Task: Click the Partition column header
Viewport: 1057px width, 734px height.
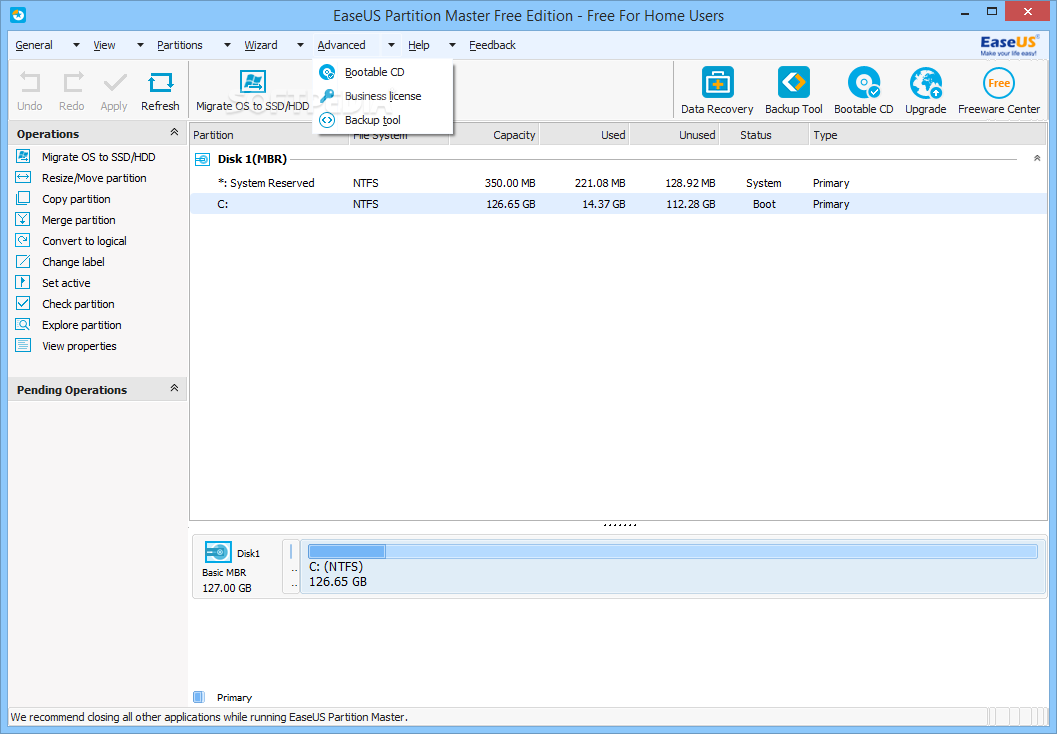Action: [270, 135]
